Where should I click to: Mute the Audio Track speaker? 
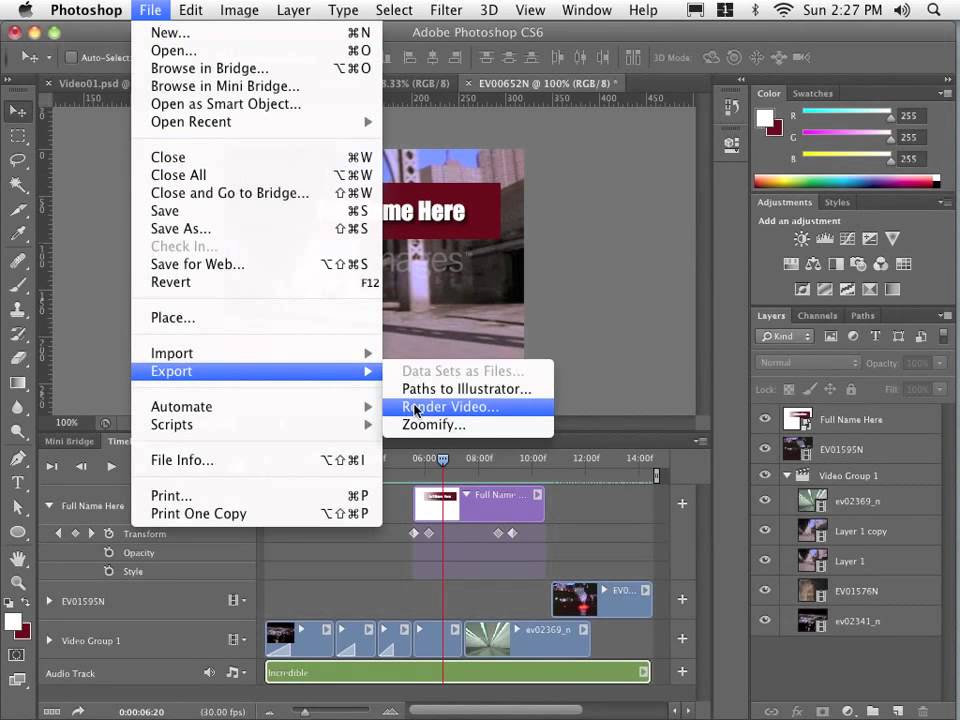click(x=209, y=673)
